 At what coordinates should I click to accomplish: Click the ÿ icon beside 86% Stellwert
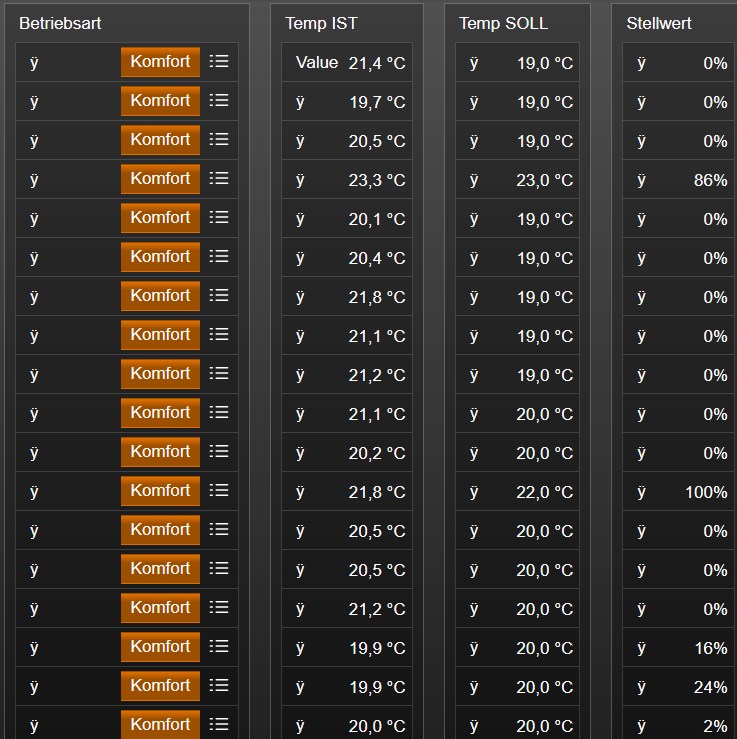(641, 180)
